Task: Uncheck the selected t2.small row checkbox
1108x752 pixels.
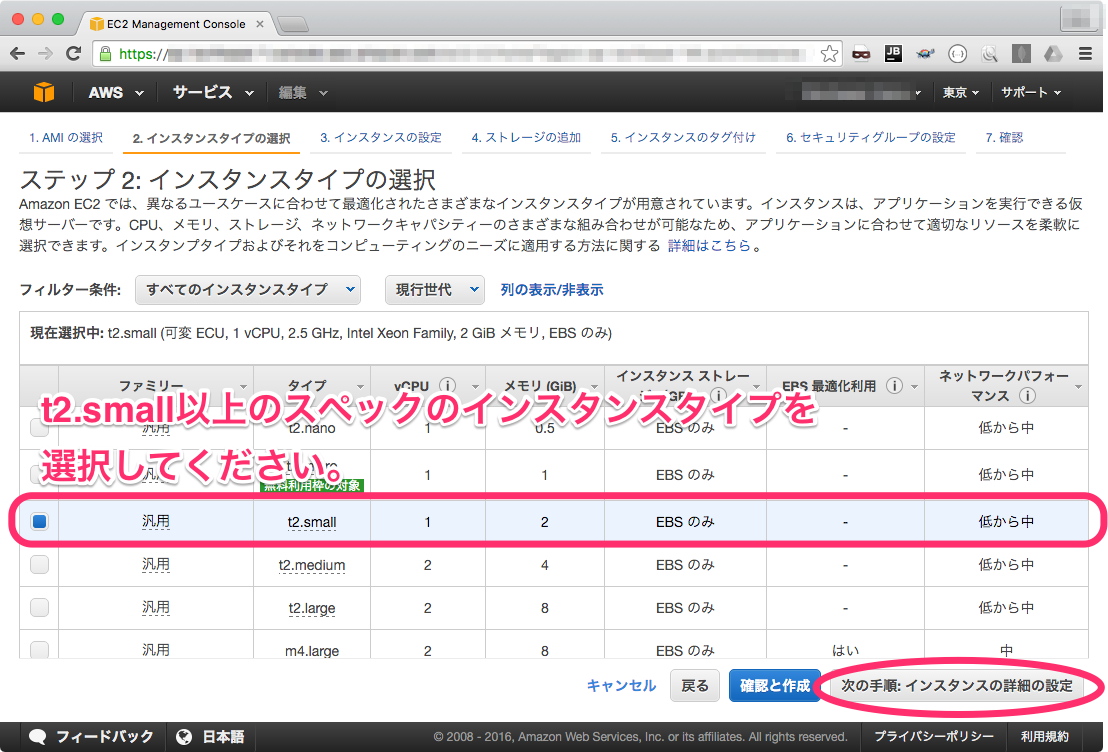Action: click(40, 522)
